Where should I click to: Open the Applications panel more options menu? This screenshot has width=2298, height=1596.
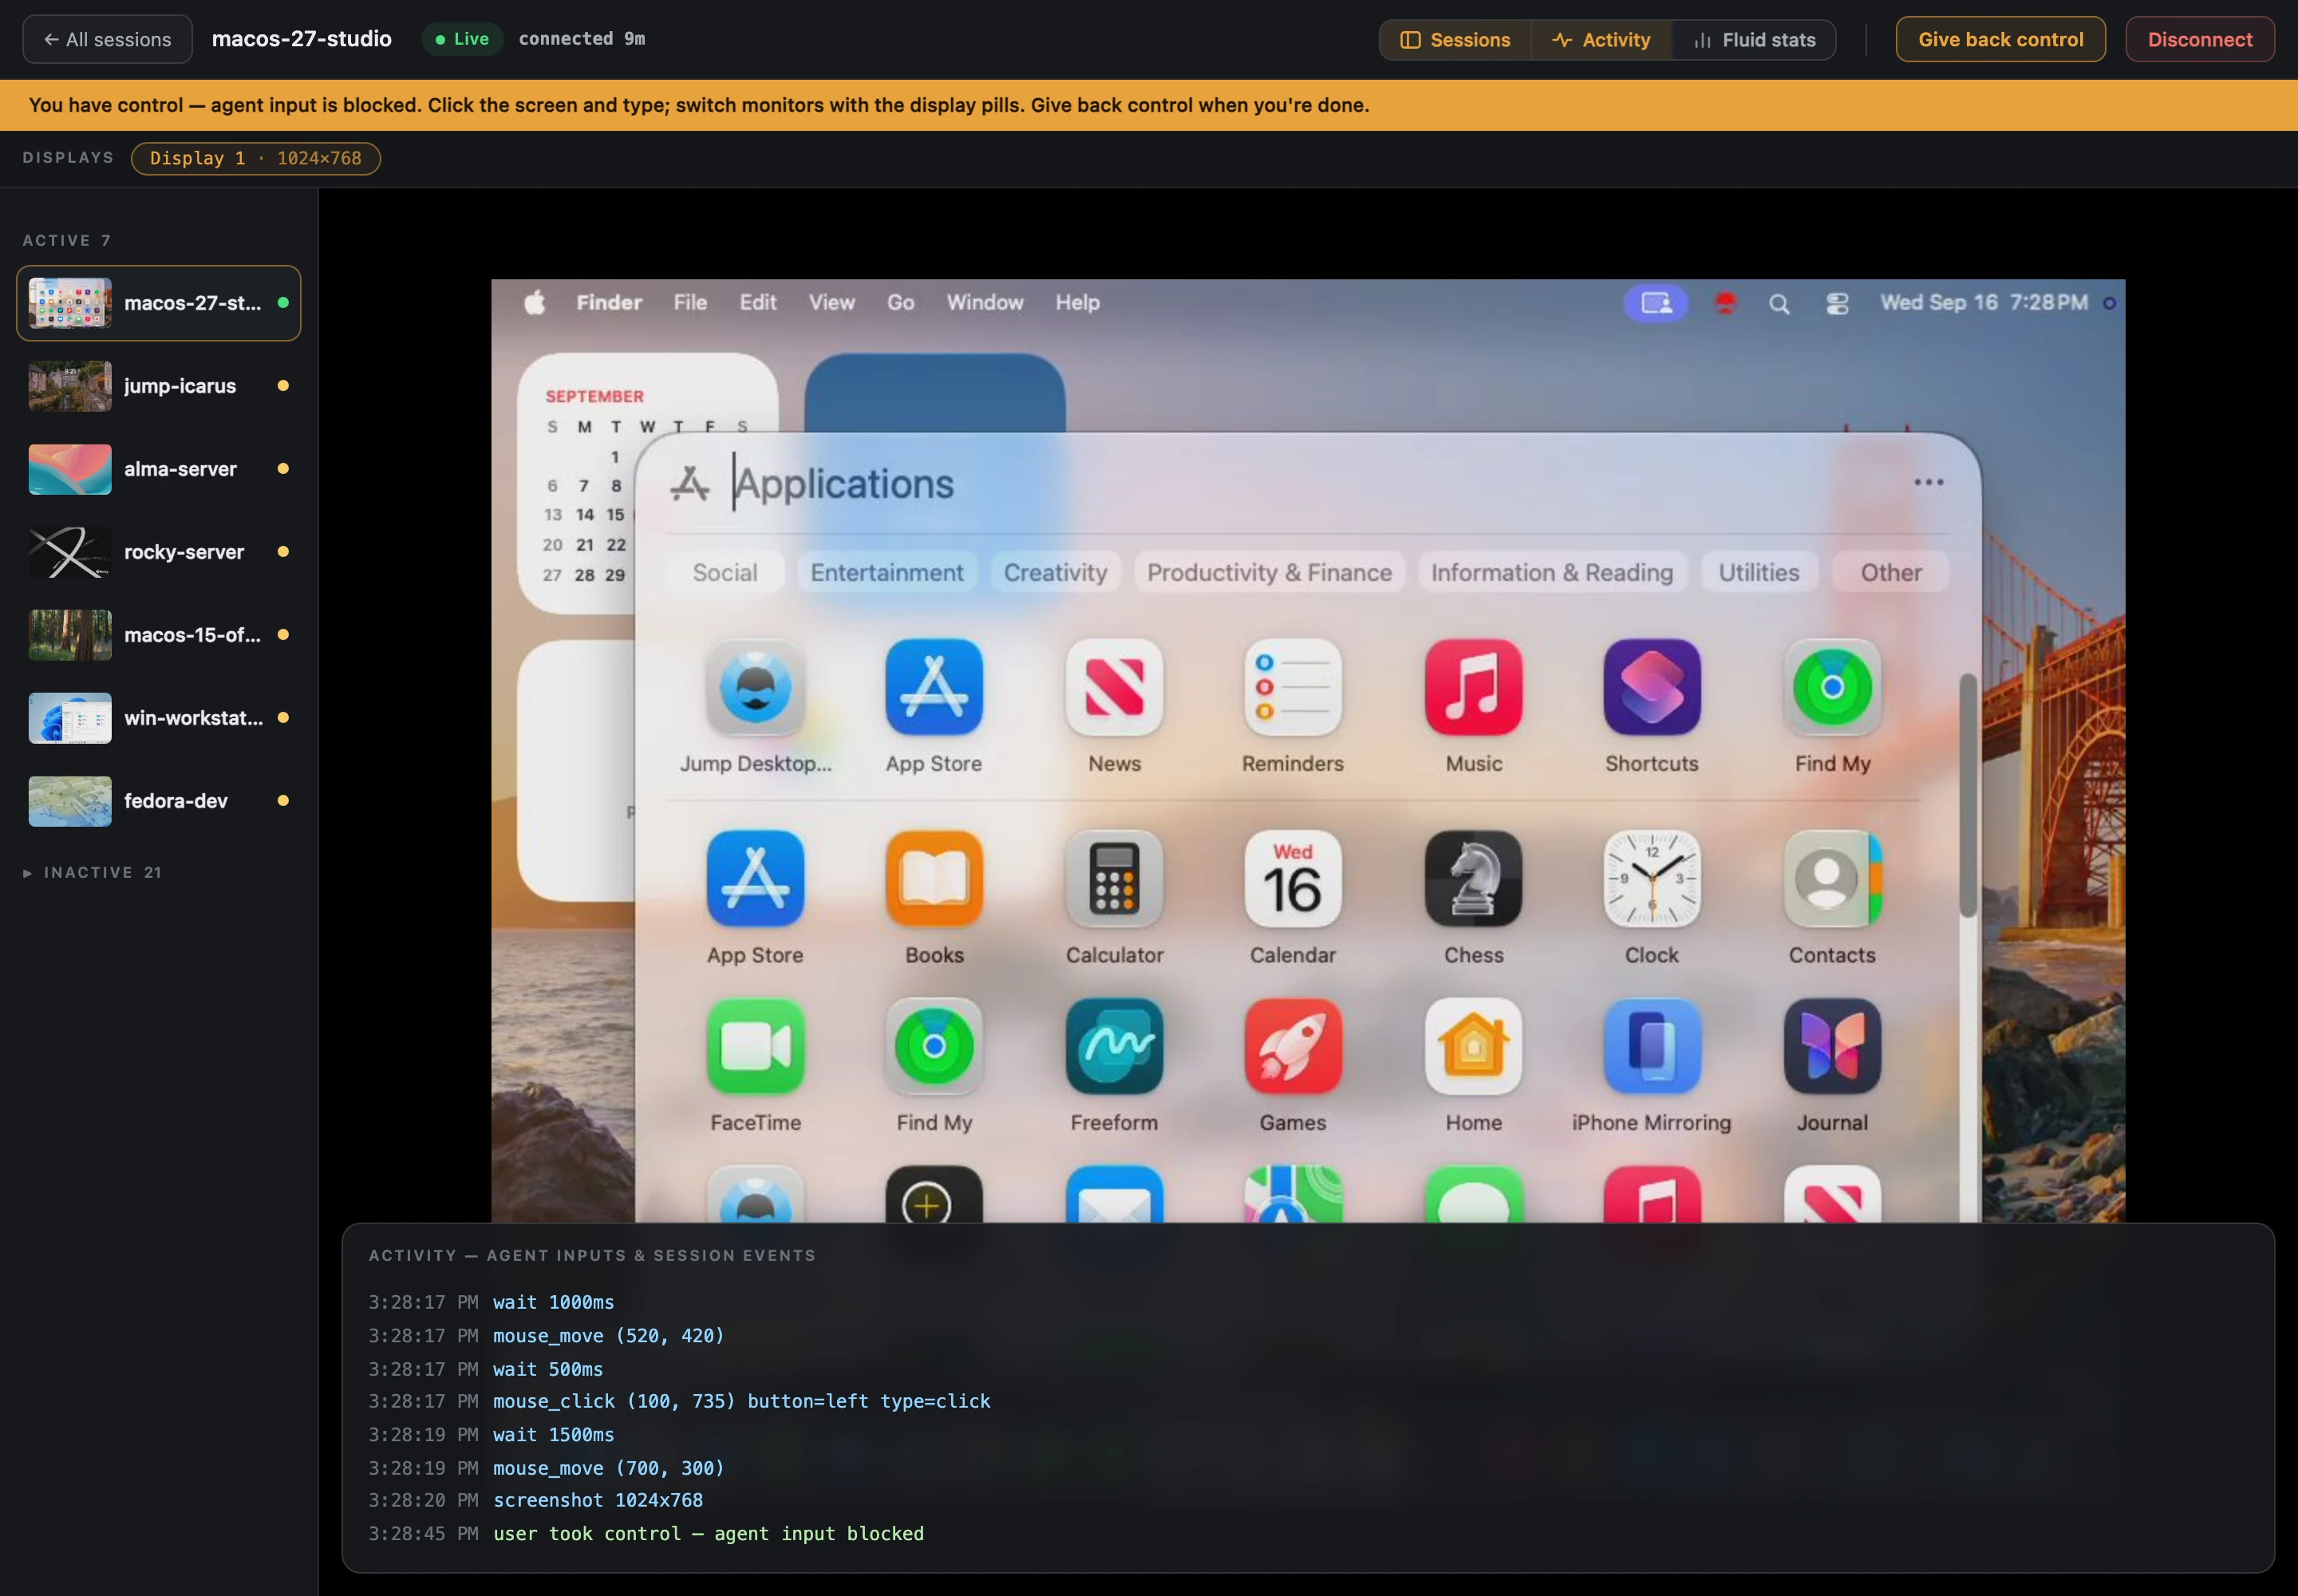coord(1928,482)
